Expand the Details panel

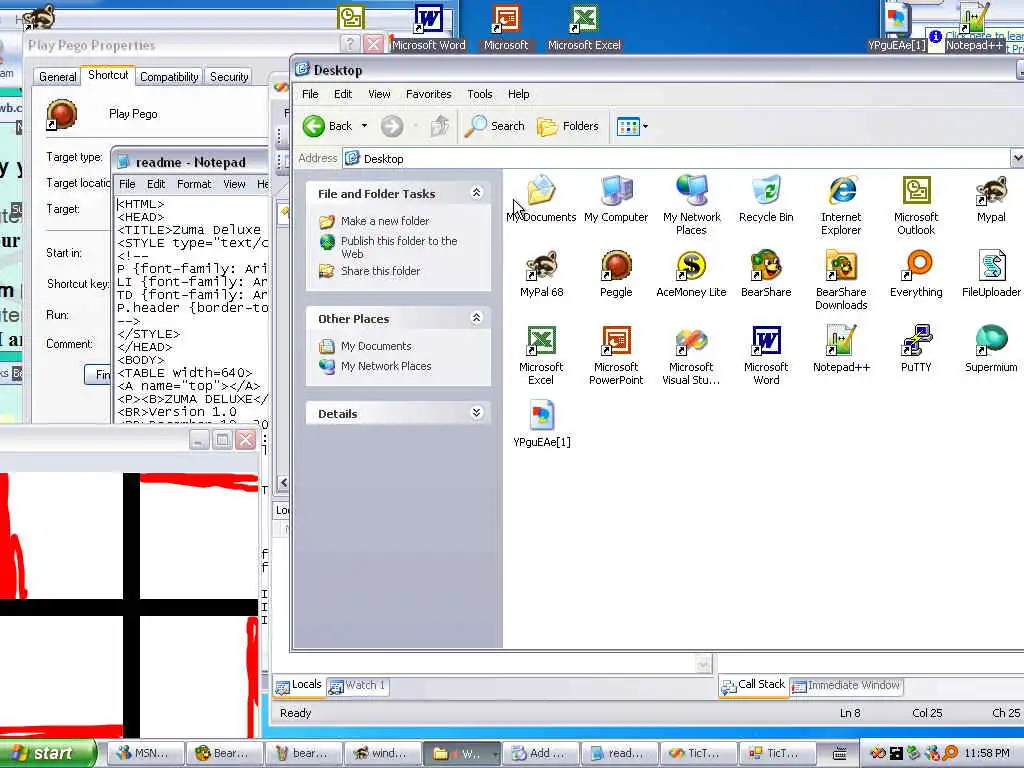pos(476,413)
